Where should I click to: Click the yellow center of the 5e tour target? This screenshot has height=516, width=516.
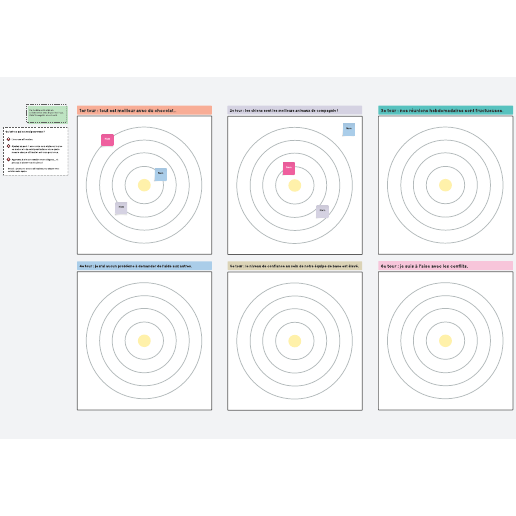coord(295,341)
